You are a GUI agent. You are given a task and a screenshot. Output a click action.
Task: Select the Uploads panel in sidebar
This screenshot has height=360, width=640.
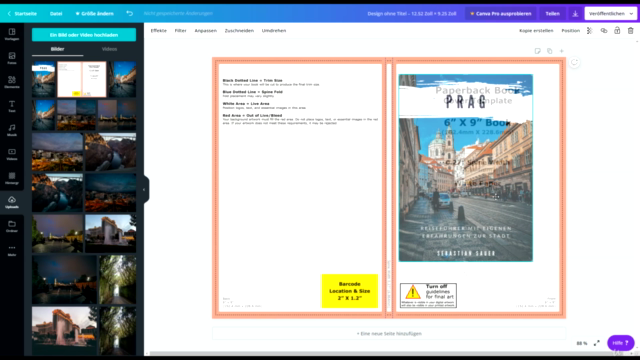point(12,202)
